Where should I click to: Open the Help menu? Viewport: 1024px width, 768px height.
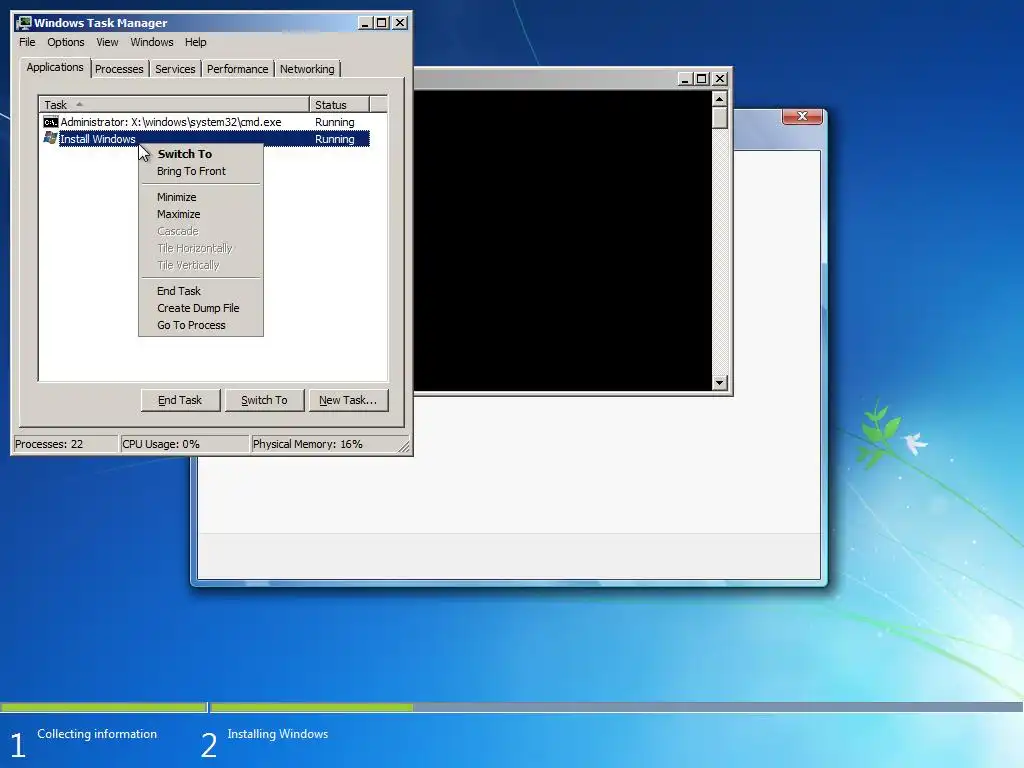coord(195,42)
